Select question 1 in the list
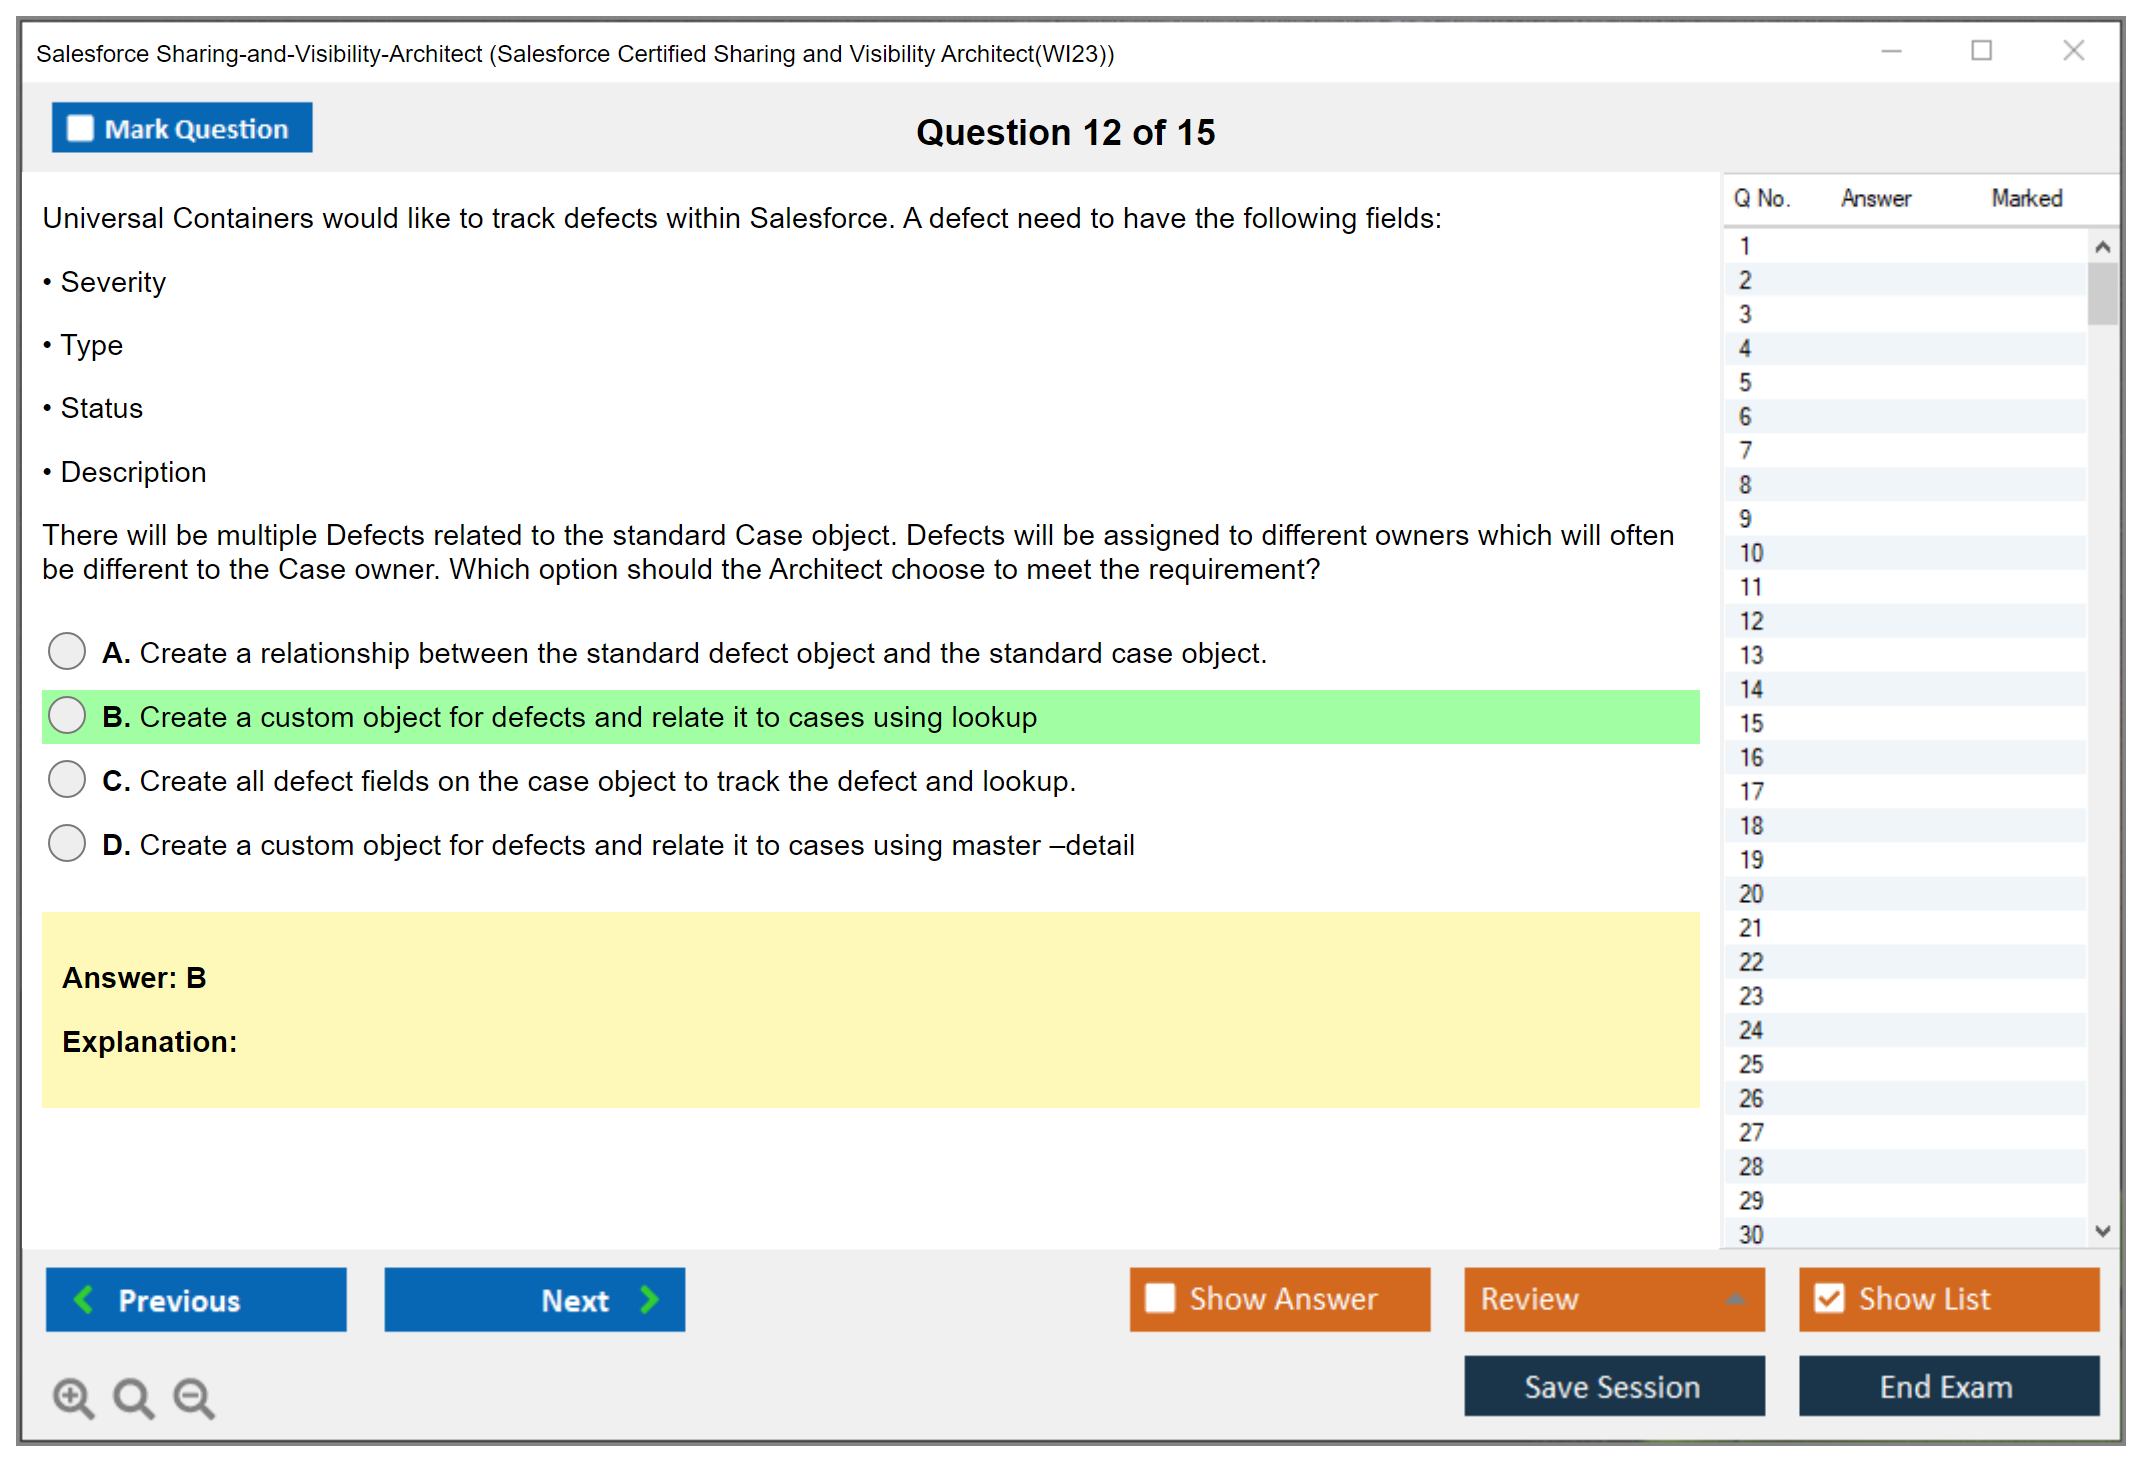 point(1745,246)
